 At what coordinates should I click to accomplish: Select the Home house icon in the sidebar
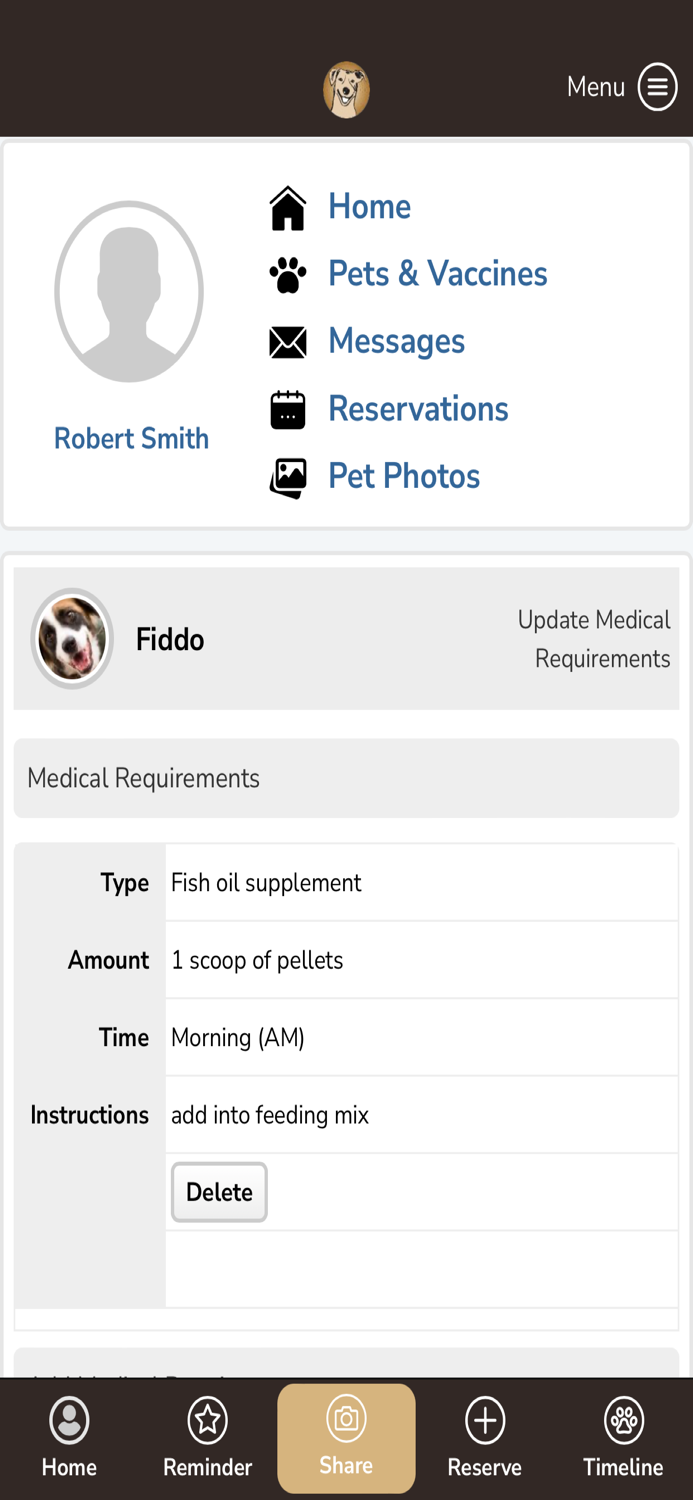[x=288, y=206]
